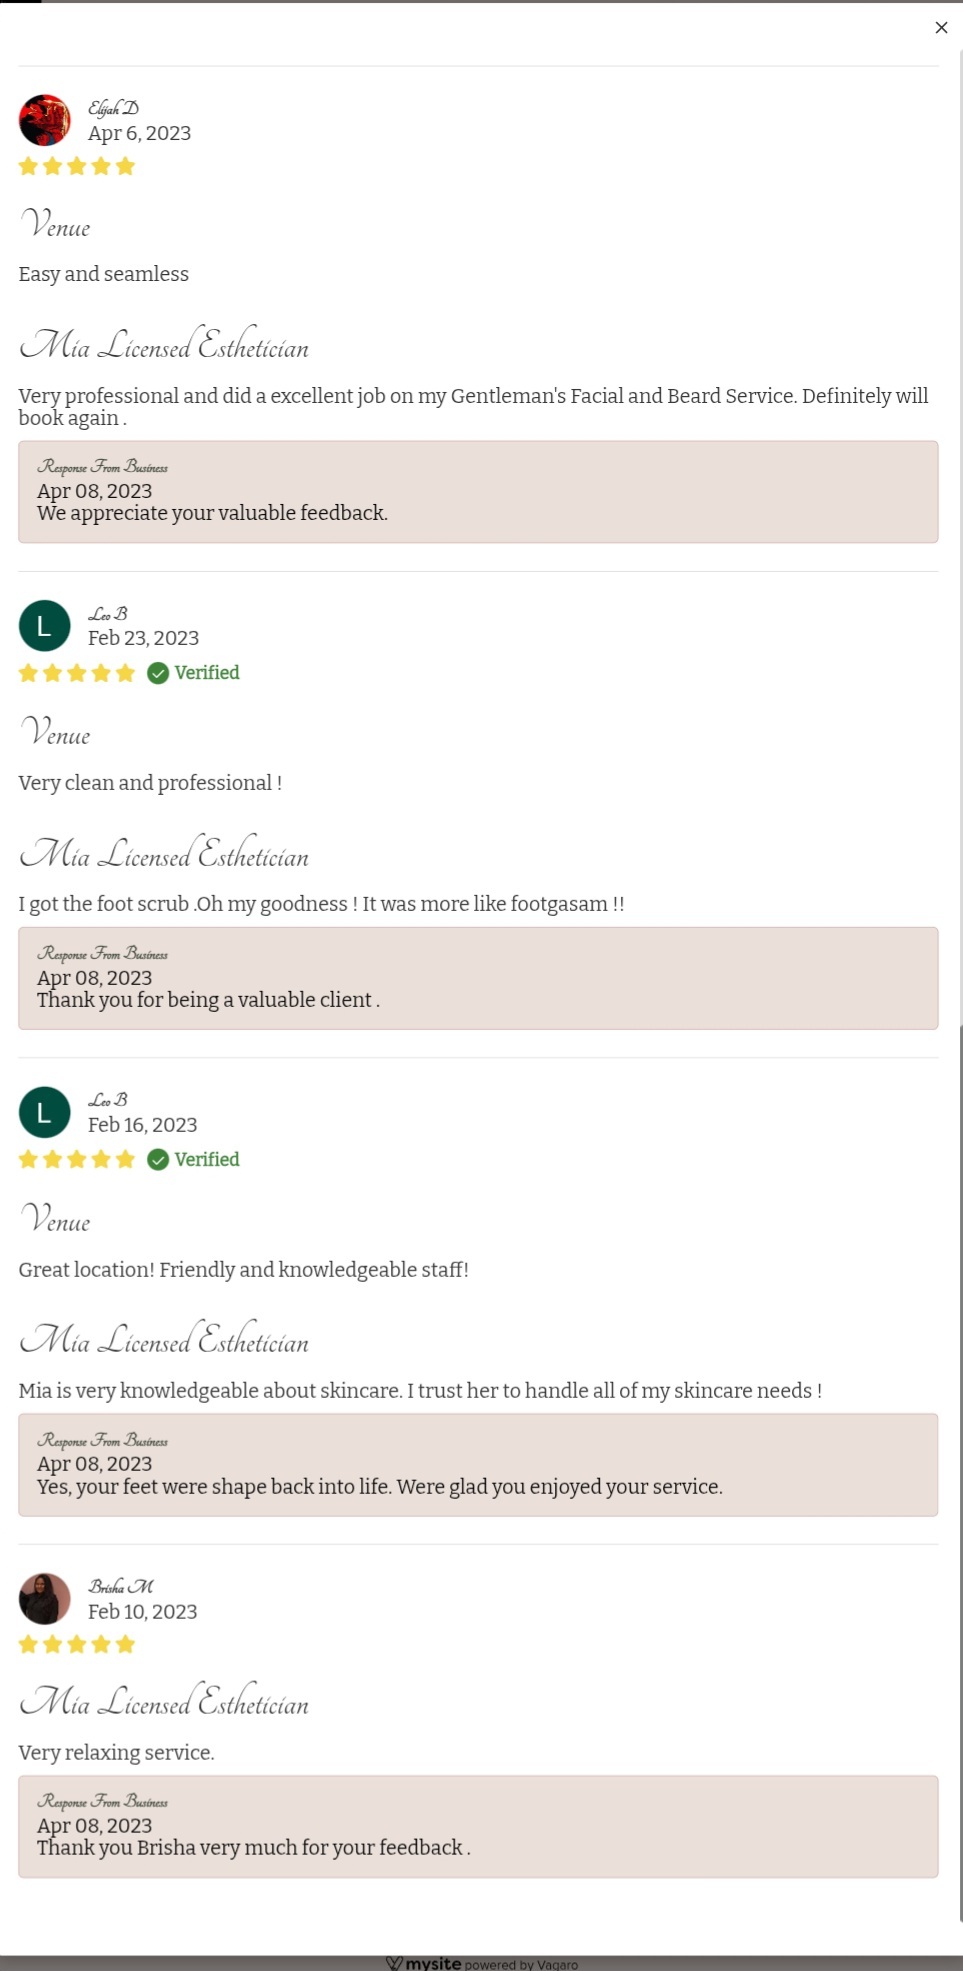Click the reviewer name Brisha M

click(x=121, y=1586)
